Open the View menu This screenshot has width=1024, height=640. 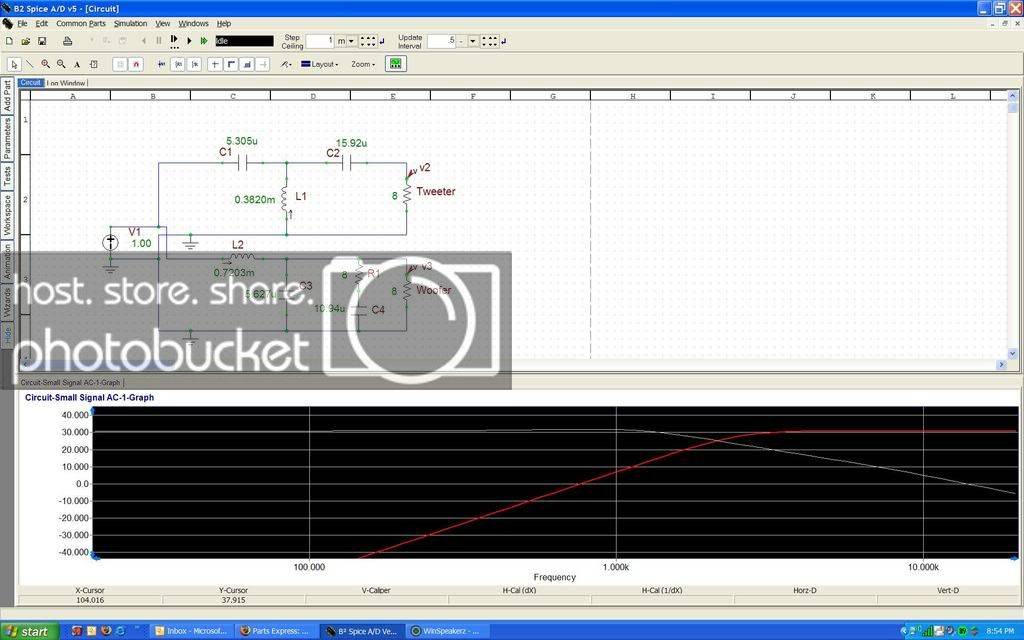click(x=163, y=24)
